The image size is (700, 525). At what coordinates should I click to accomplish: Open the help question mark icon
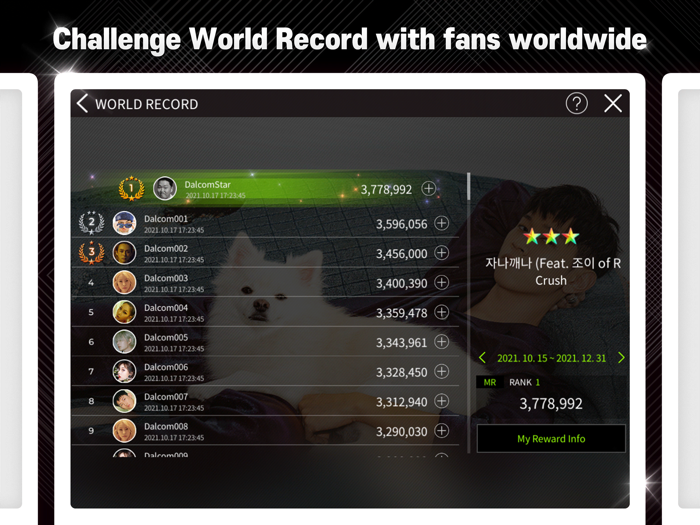point(576,104)
